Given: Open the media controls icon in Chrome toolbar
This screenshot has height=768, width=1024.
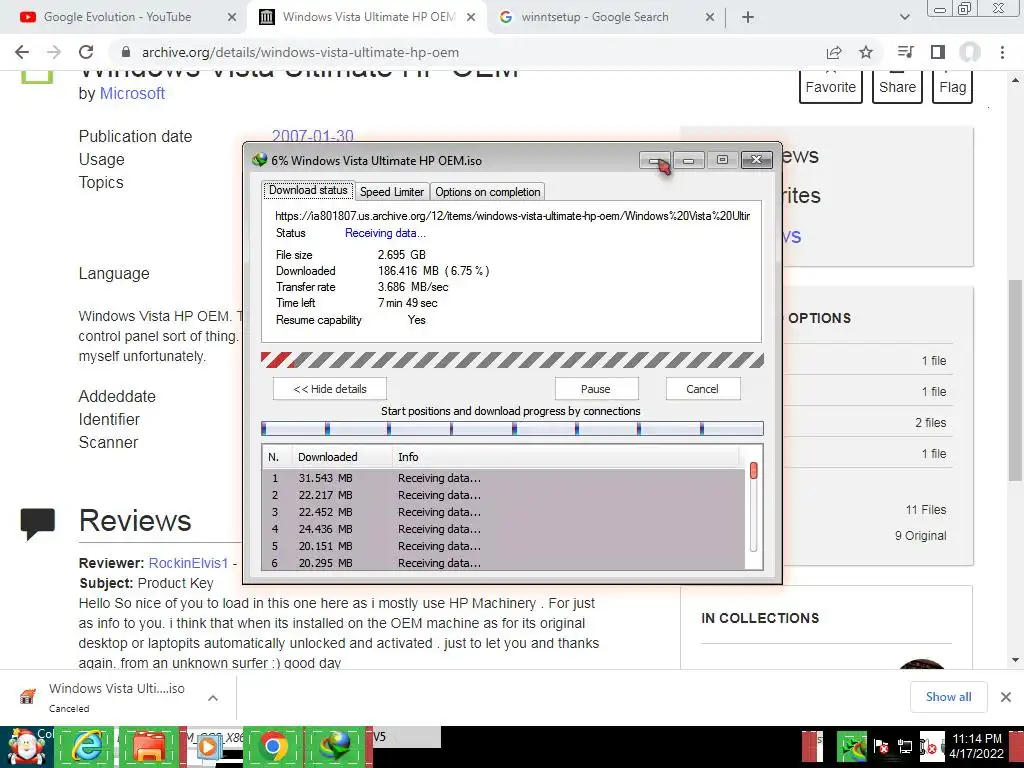Looking at the screenshot, I should (905, 52).
